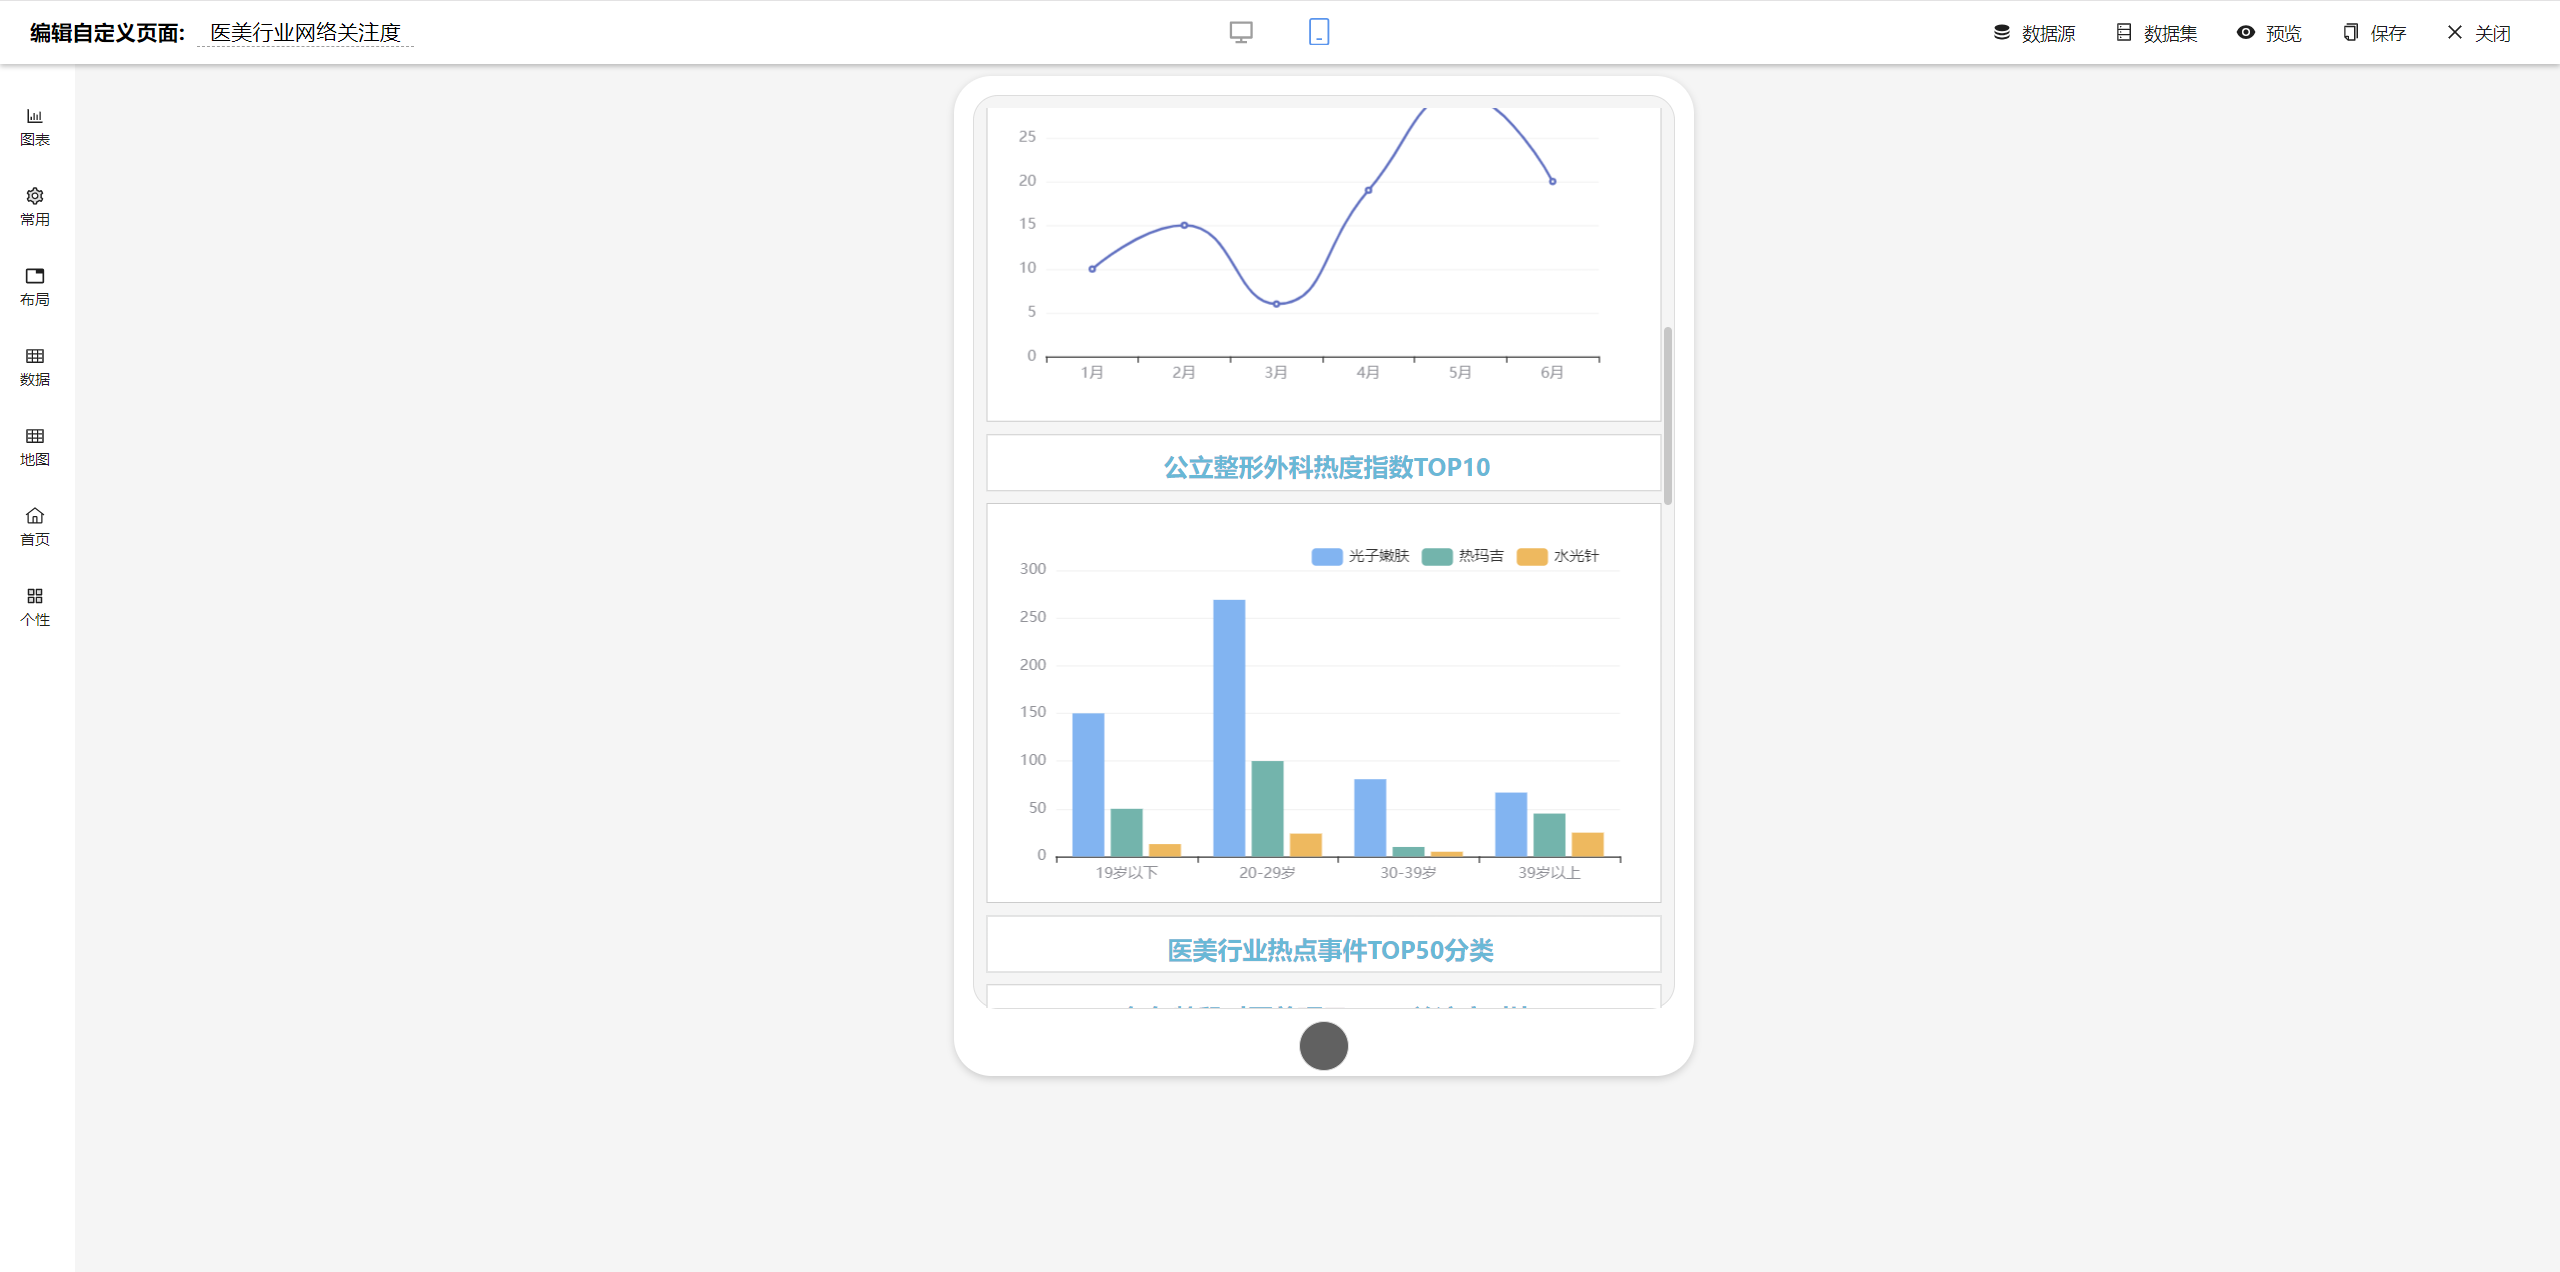Open the 数据 data sidebar panel
This screenshot has height=1272, width=2560.
pos(35,367)
